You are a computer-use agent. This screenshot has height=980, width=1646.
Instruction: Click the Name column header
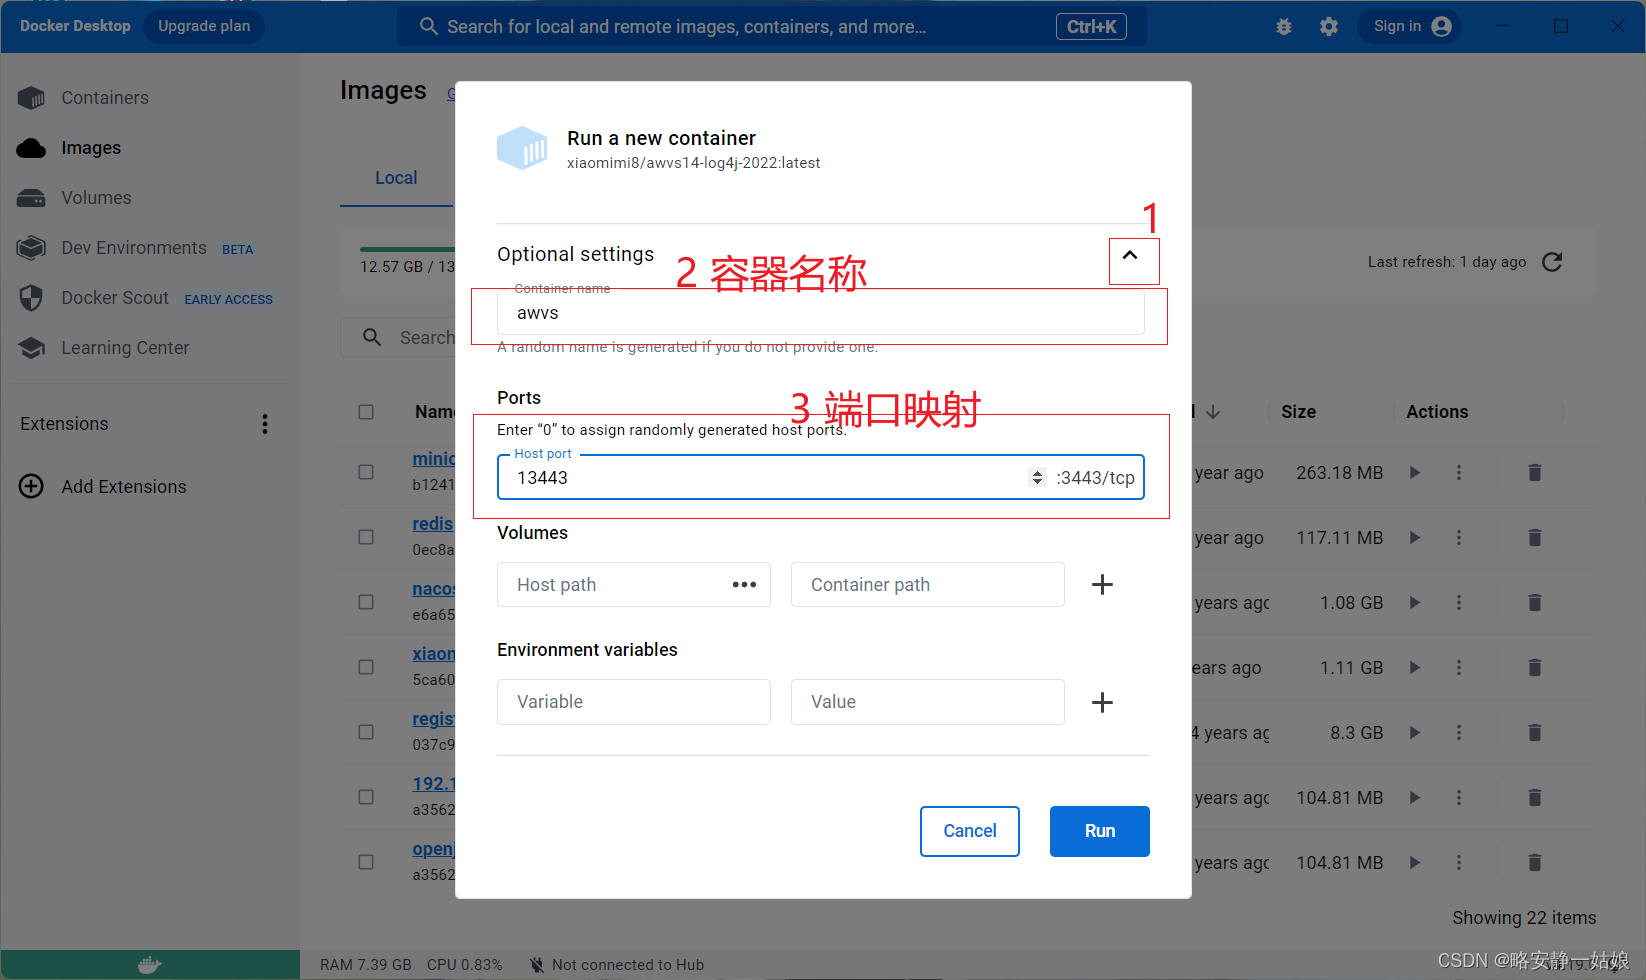[x=435, y=412]
